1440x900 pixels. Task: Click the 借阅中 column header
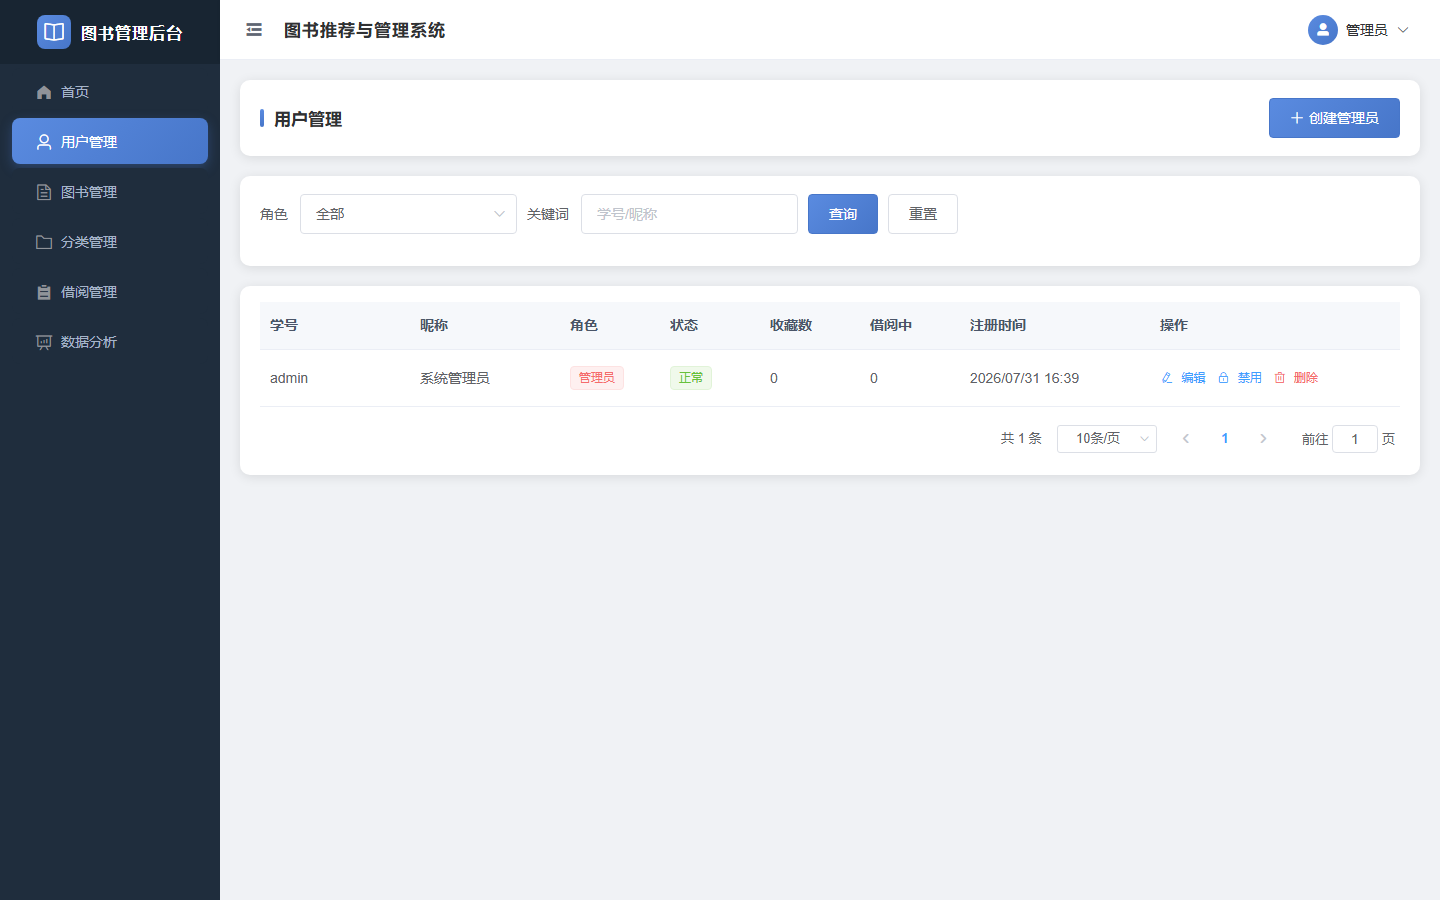(x=891, y=325)
